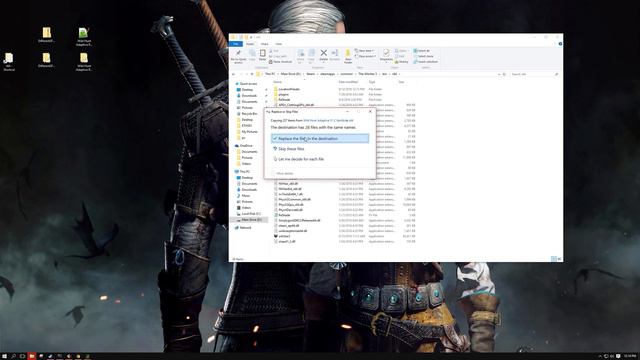Select the plugins folder in file list
Screen dimensions: 640x360
click(281, 94)
